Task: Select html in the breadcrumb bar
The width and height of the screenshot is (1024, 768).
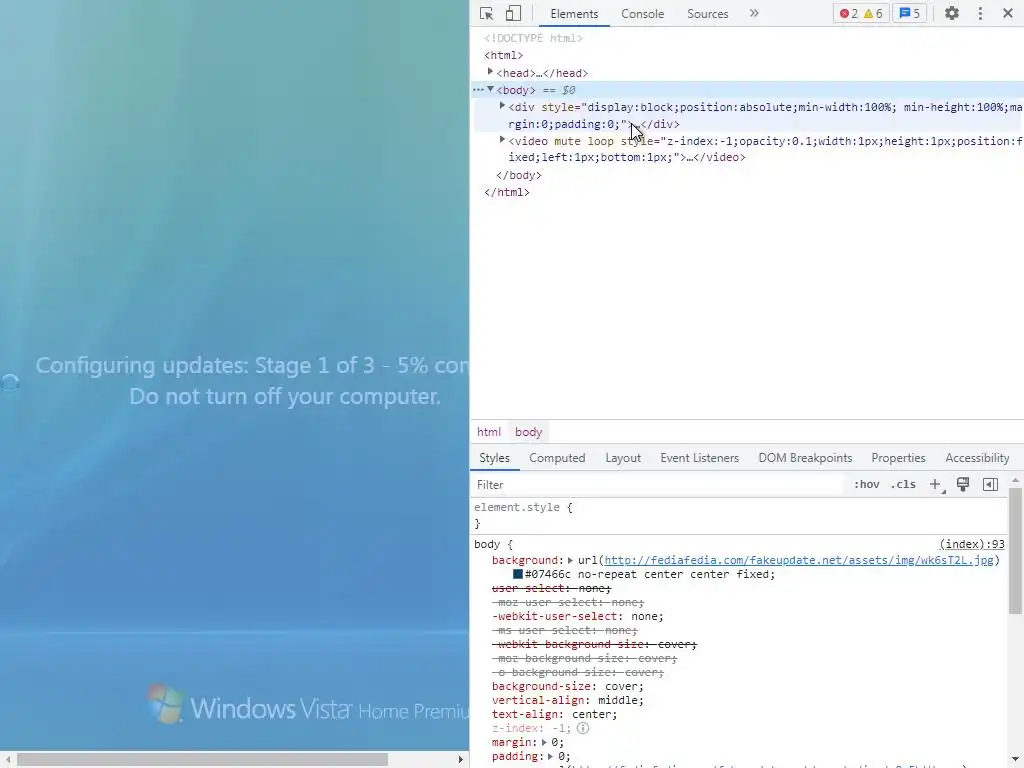Action: coord(488,432)
